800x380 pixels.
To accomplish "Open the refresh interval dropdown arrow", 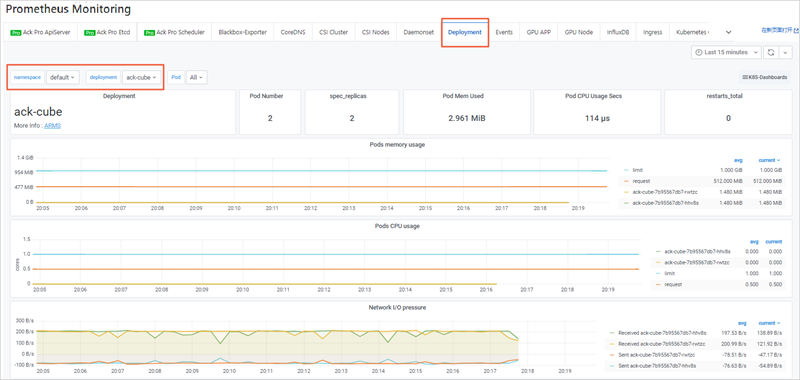I will (x=785, y=52).
